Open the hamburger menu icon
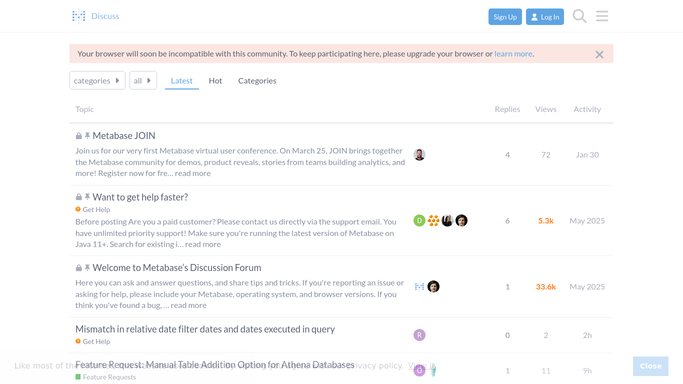The width and height of the screenshot is (683, 384). pyautogui.click(x=602, y=16)
